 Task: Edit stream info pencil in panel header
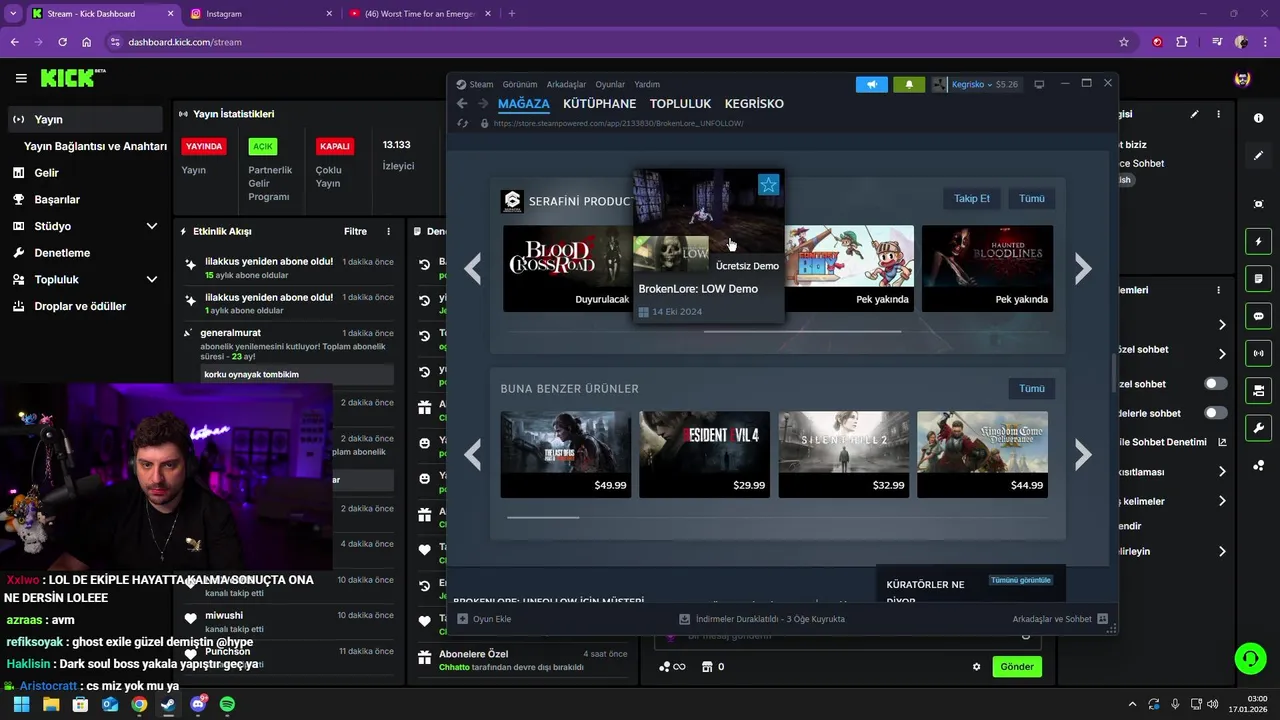coord(1194,114)
